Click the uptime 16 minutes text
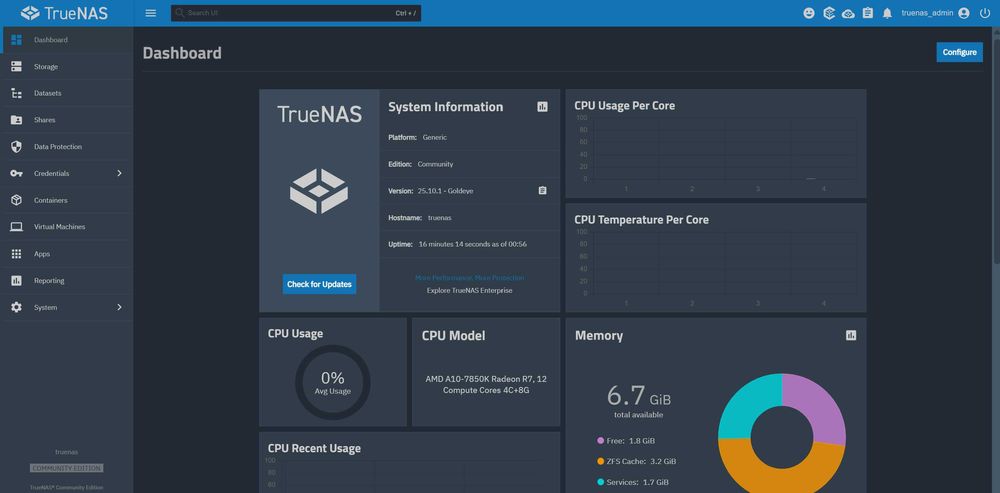 pyautogui.click(x=473, y=244)
